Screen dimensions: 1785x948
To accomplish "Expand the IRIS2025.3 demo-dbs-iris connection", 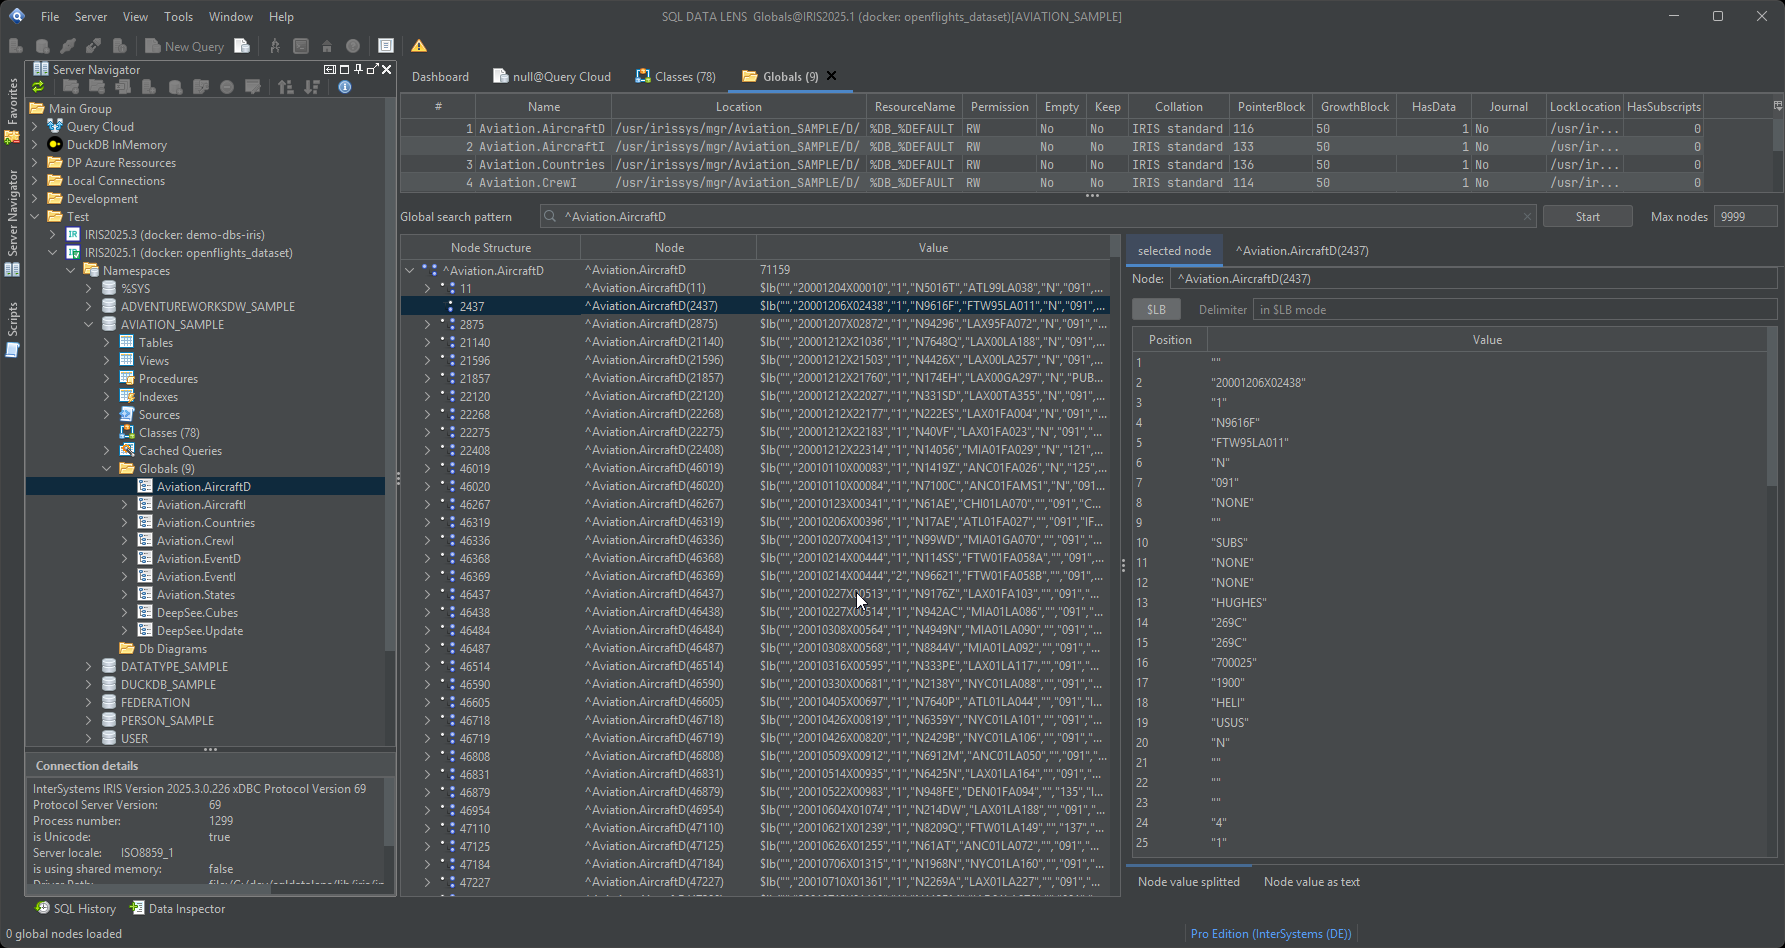I will click(53, 235).
